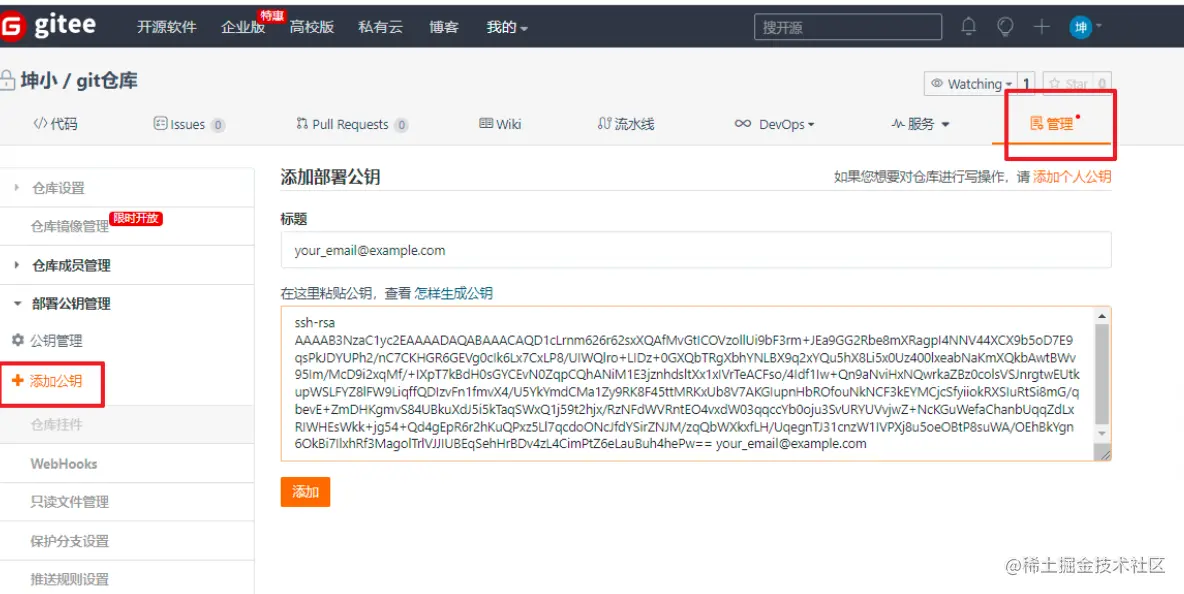
Task: Click the orange 添加 button
Action: coord(305,492)
